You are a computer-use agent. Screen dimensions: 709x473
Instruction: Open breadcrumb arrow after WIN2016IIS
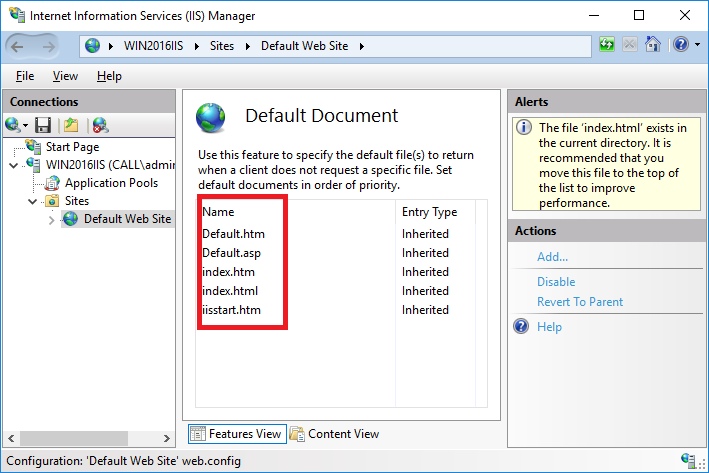tap(197, 47)
